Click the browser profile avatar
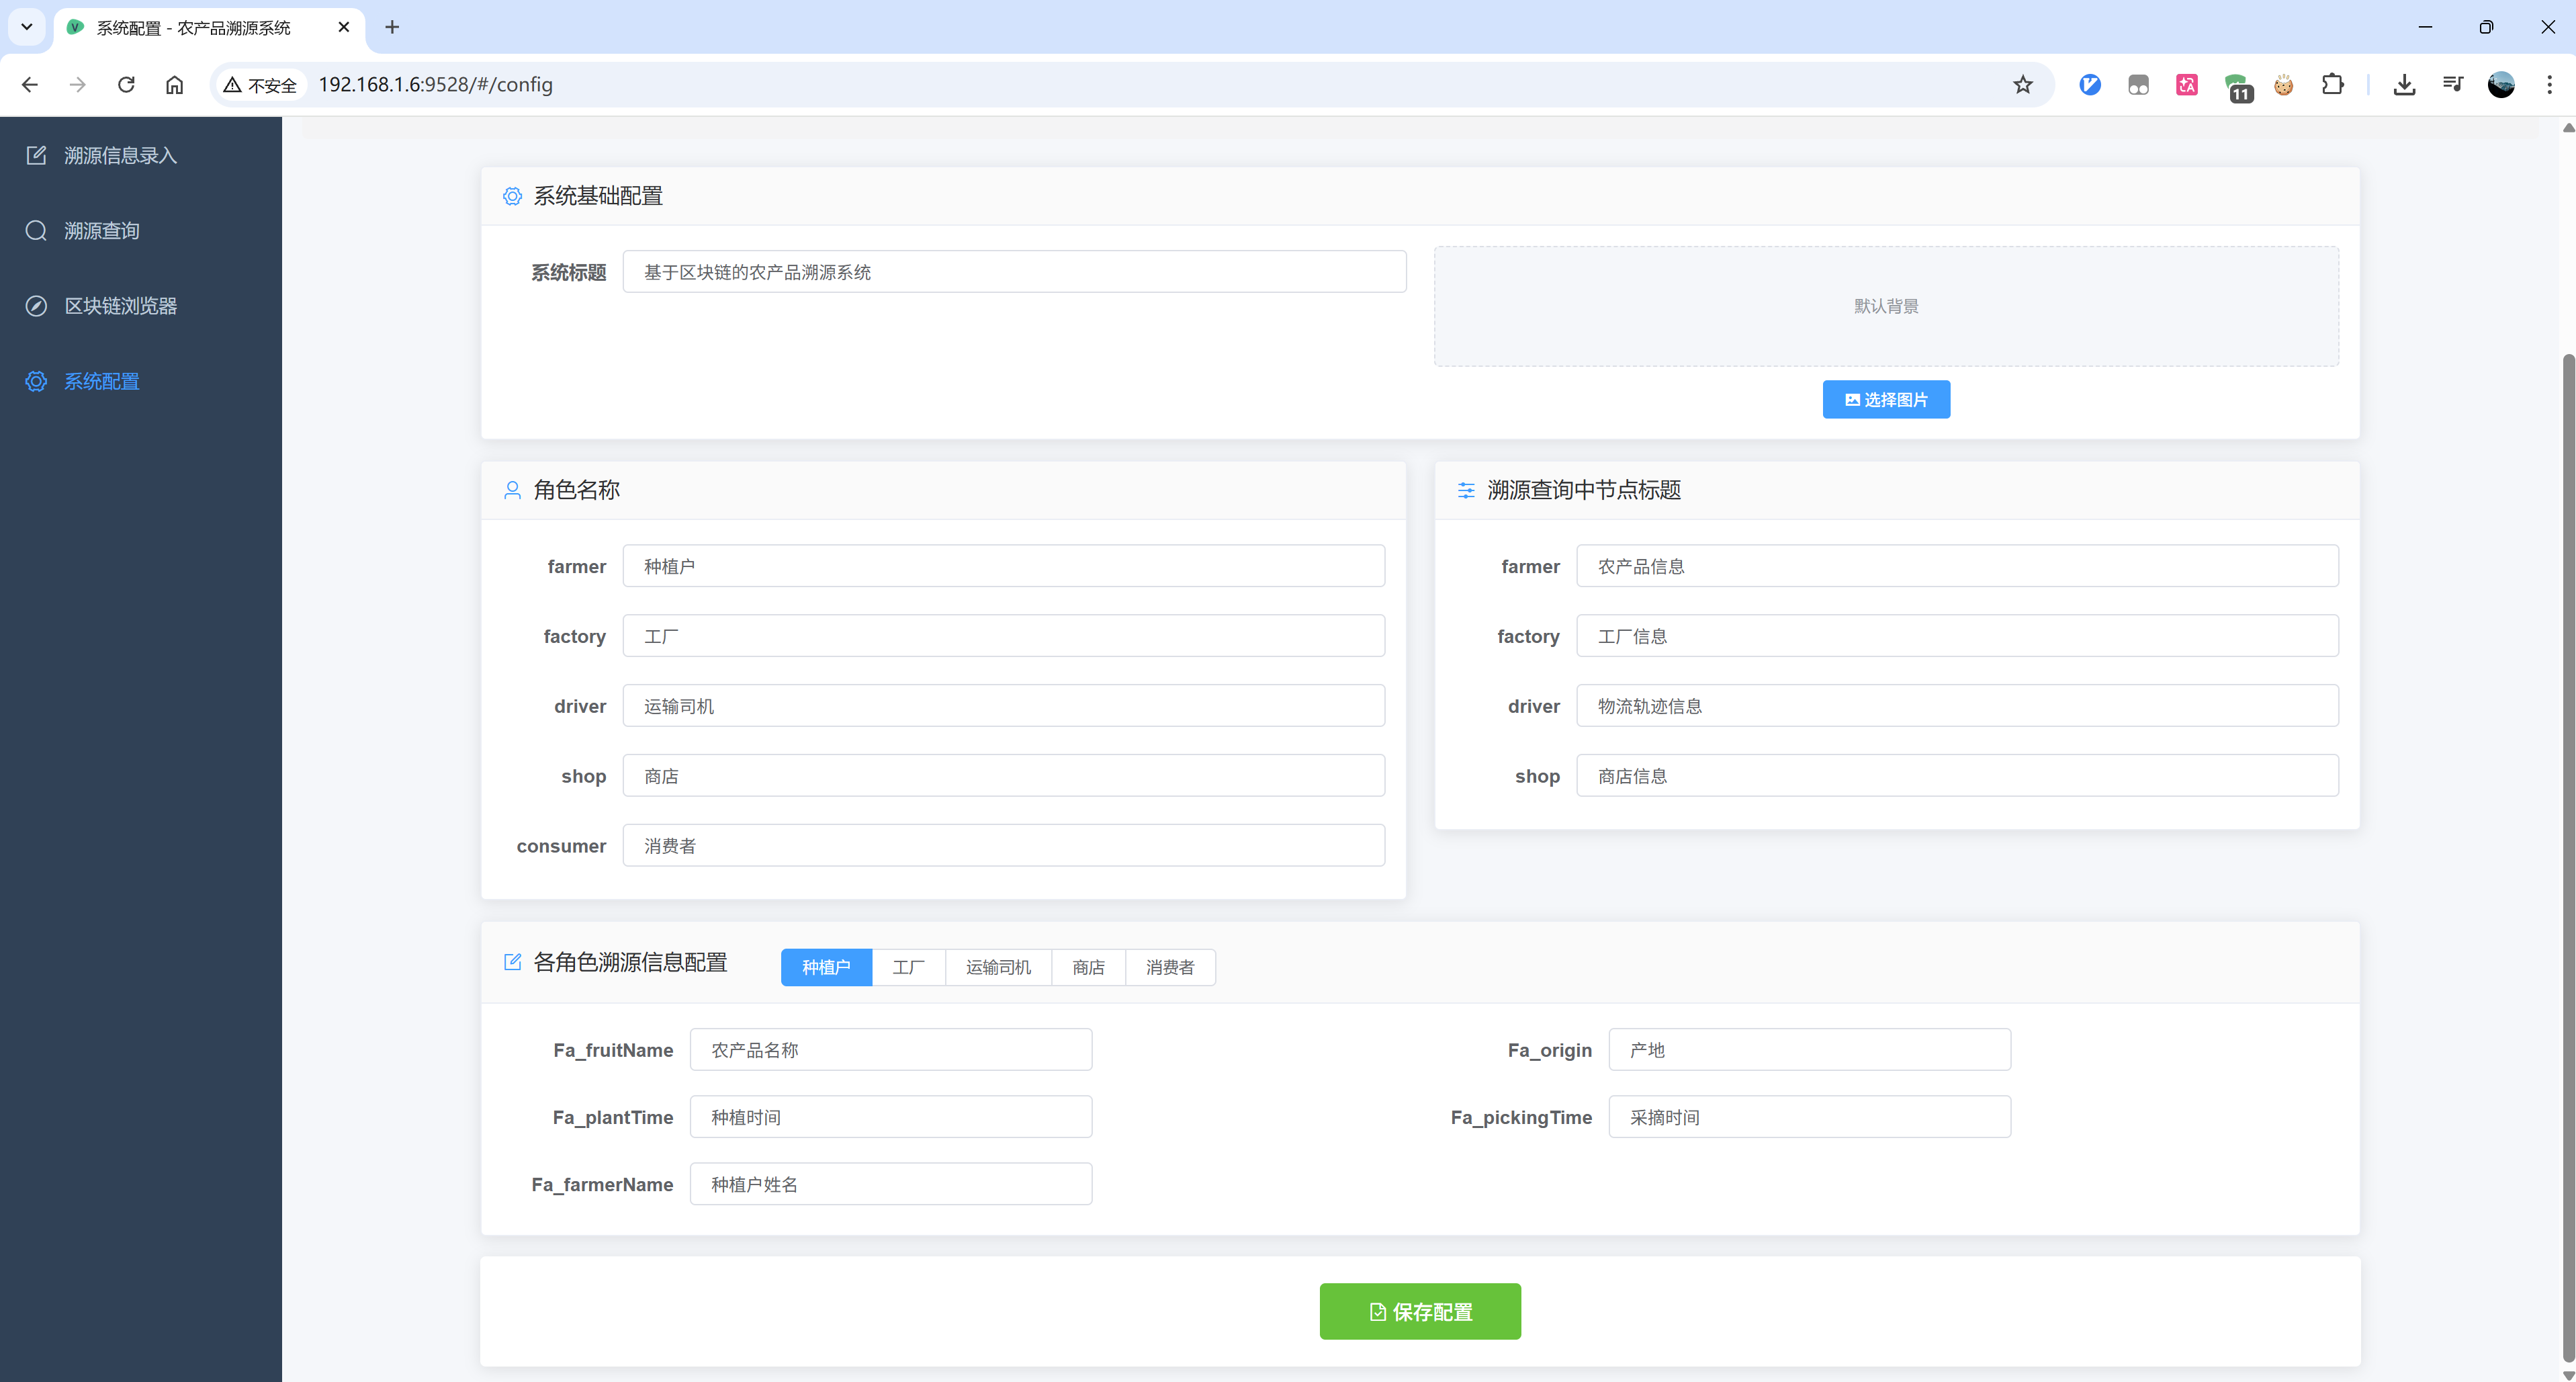Image resolution: width=2576 pixels, height=1382 pixels. 2500,85
